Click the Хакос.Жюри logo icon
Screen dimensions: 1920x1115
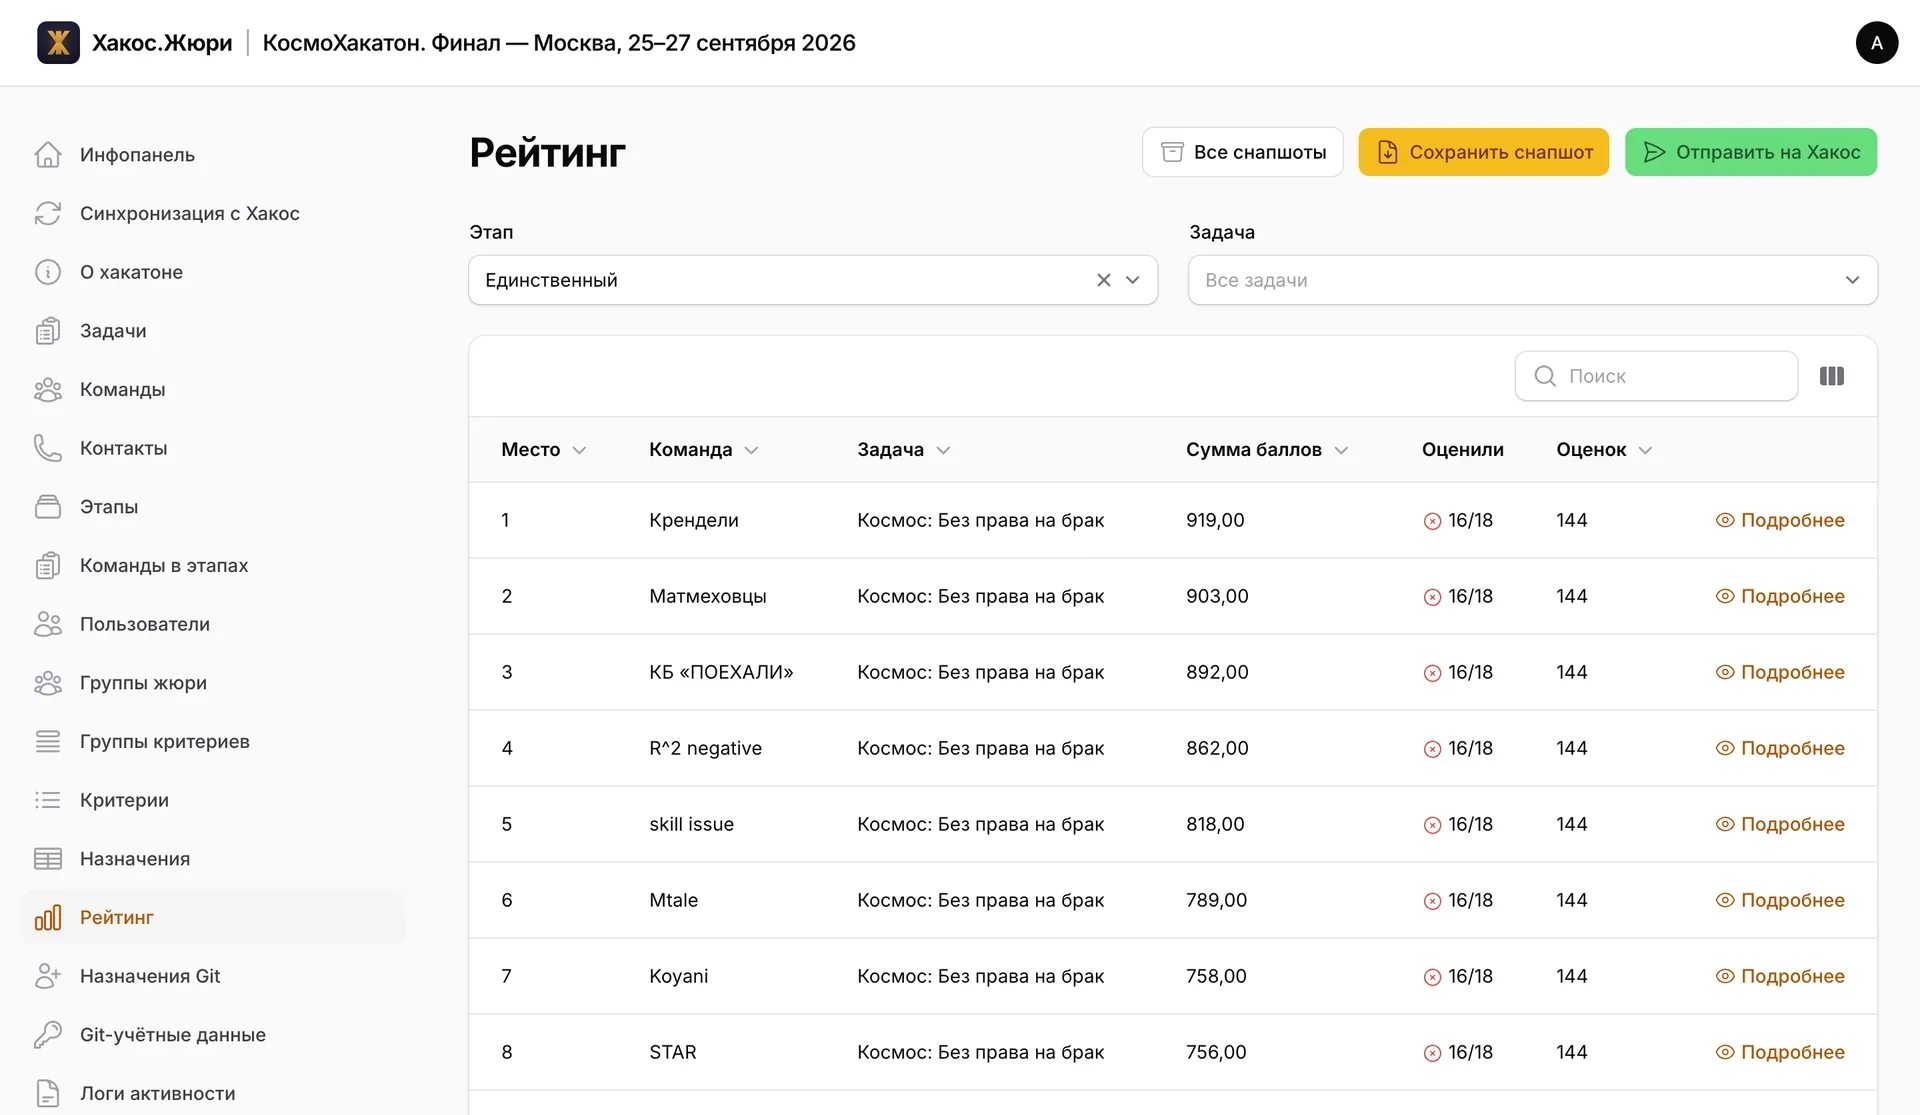coord(58,43)
